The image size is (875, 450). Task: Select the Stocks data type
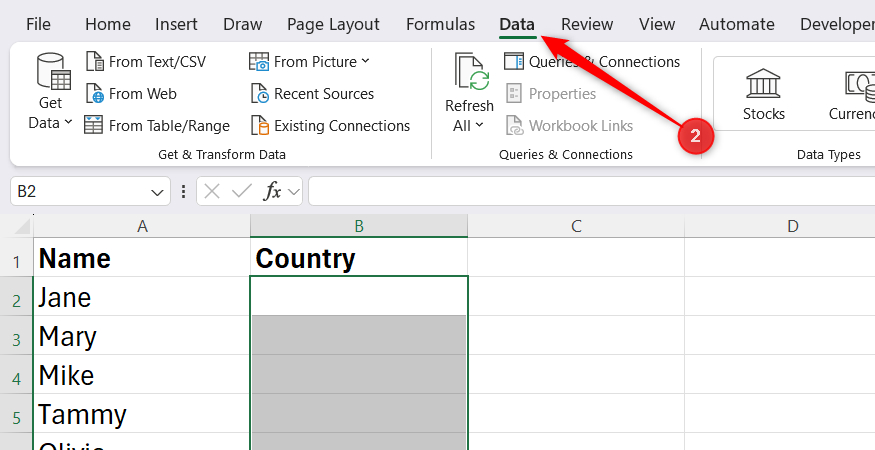point(763,94)
